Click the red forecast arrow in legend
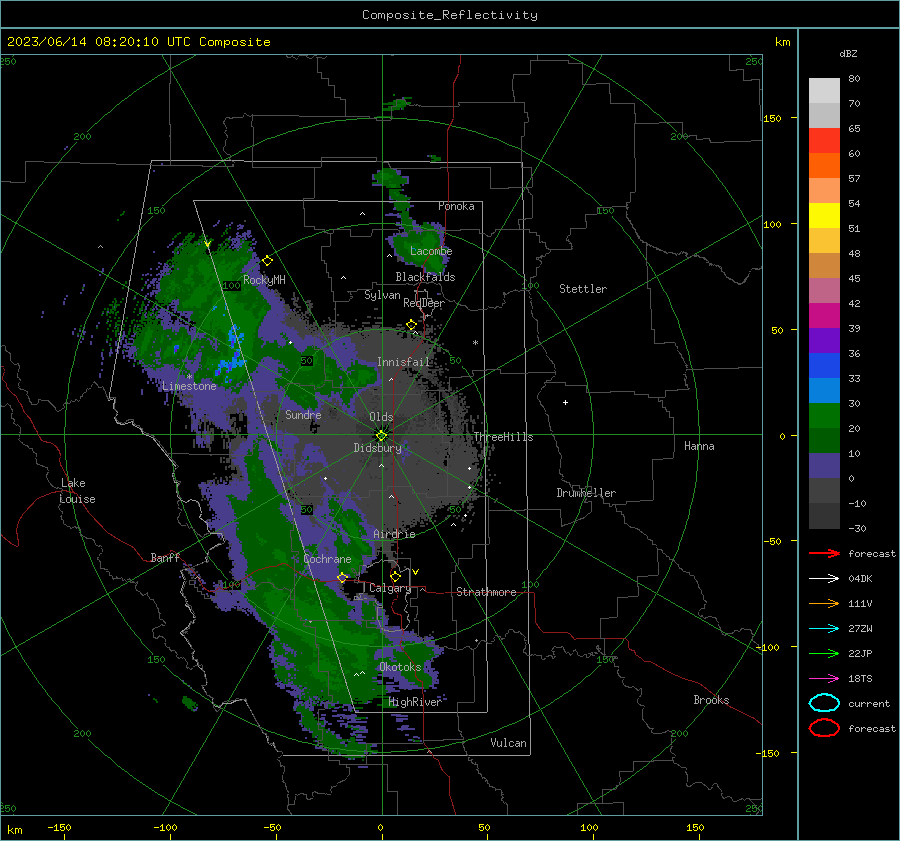Screen dimensions: 900x841 [824, 553]
